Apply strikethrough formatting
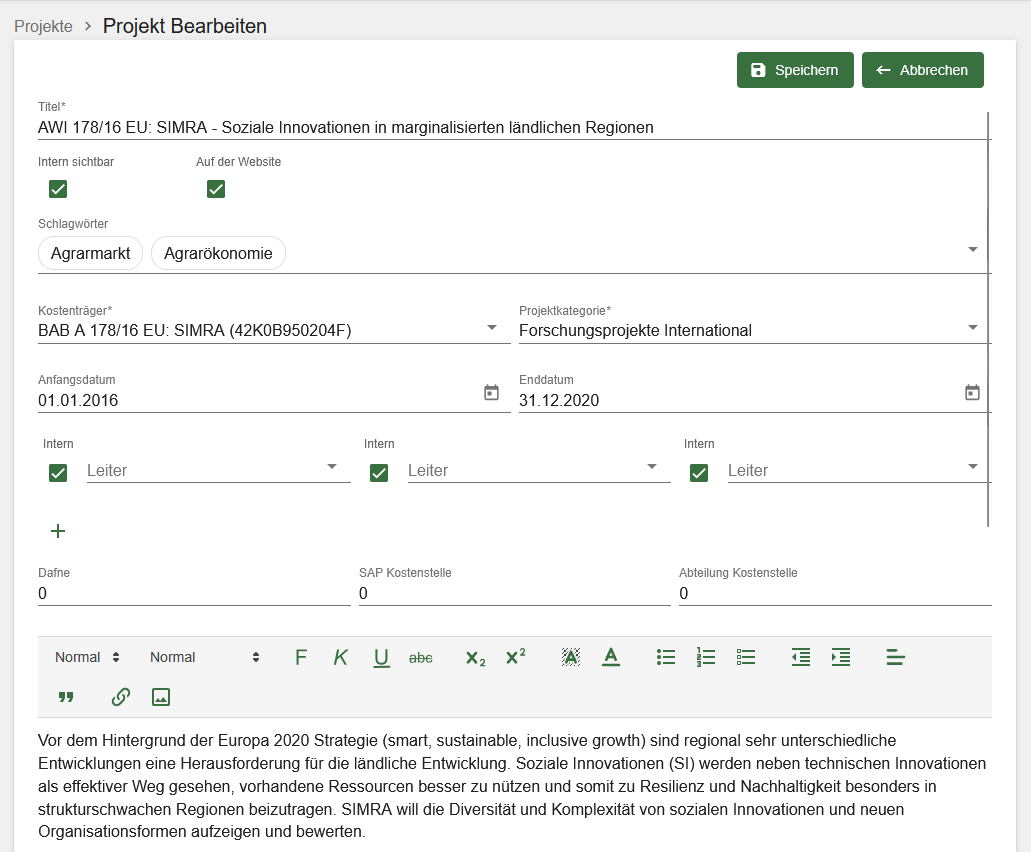This screenshot has height=852, width=1031. pos(421,657)
